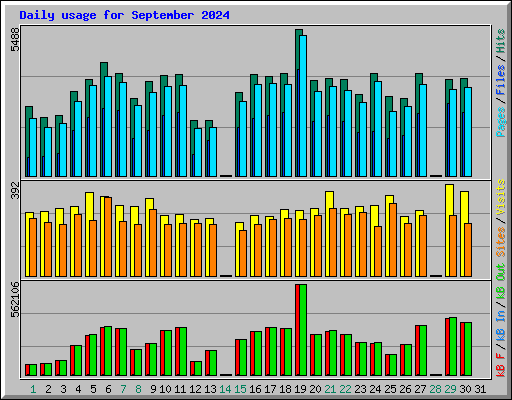Click day 22 on the x-axis
Screen dimensions: 512x400
click(x=345, y=389)
